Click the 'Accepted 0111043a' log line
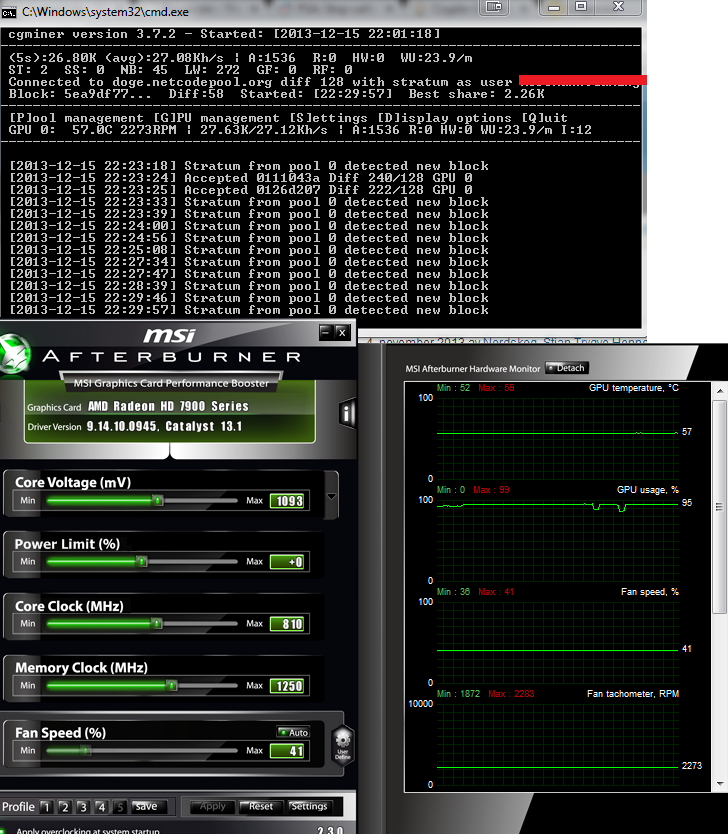 pos(241,178)
